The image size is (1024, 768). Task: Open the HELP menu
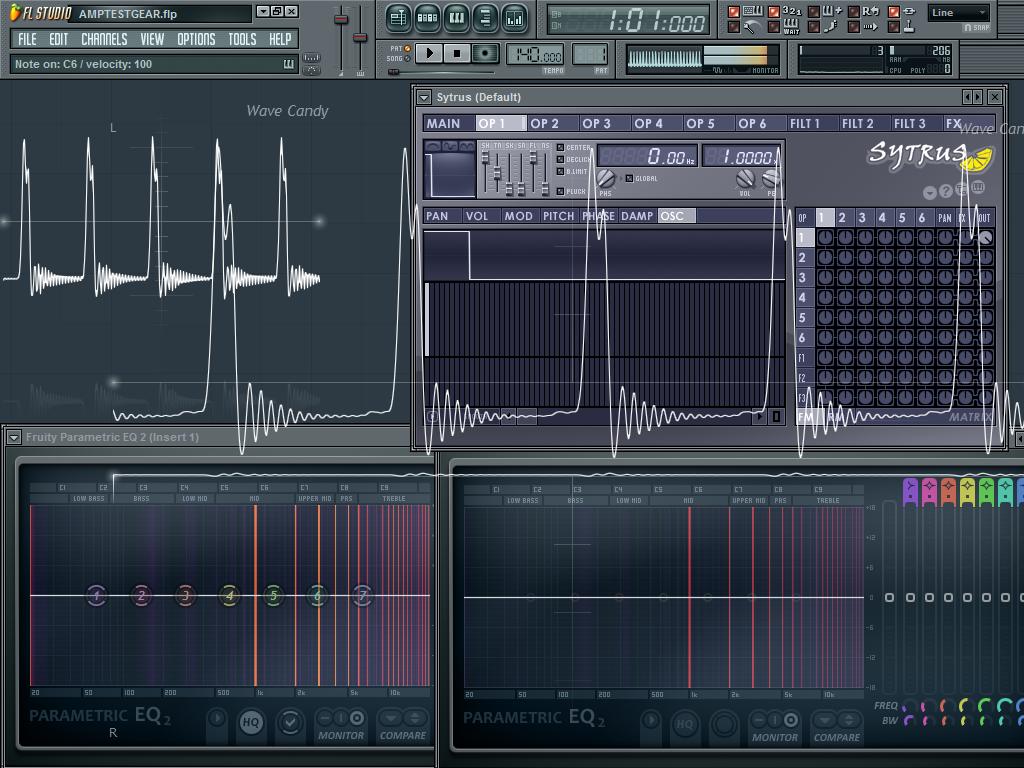[x=280, y=39]
